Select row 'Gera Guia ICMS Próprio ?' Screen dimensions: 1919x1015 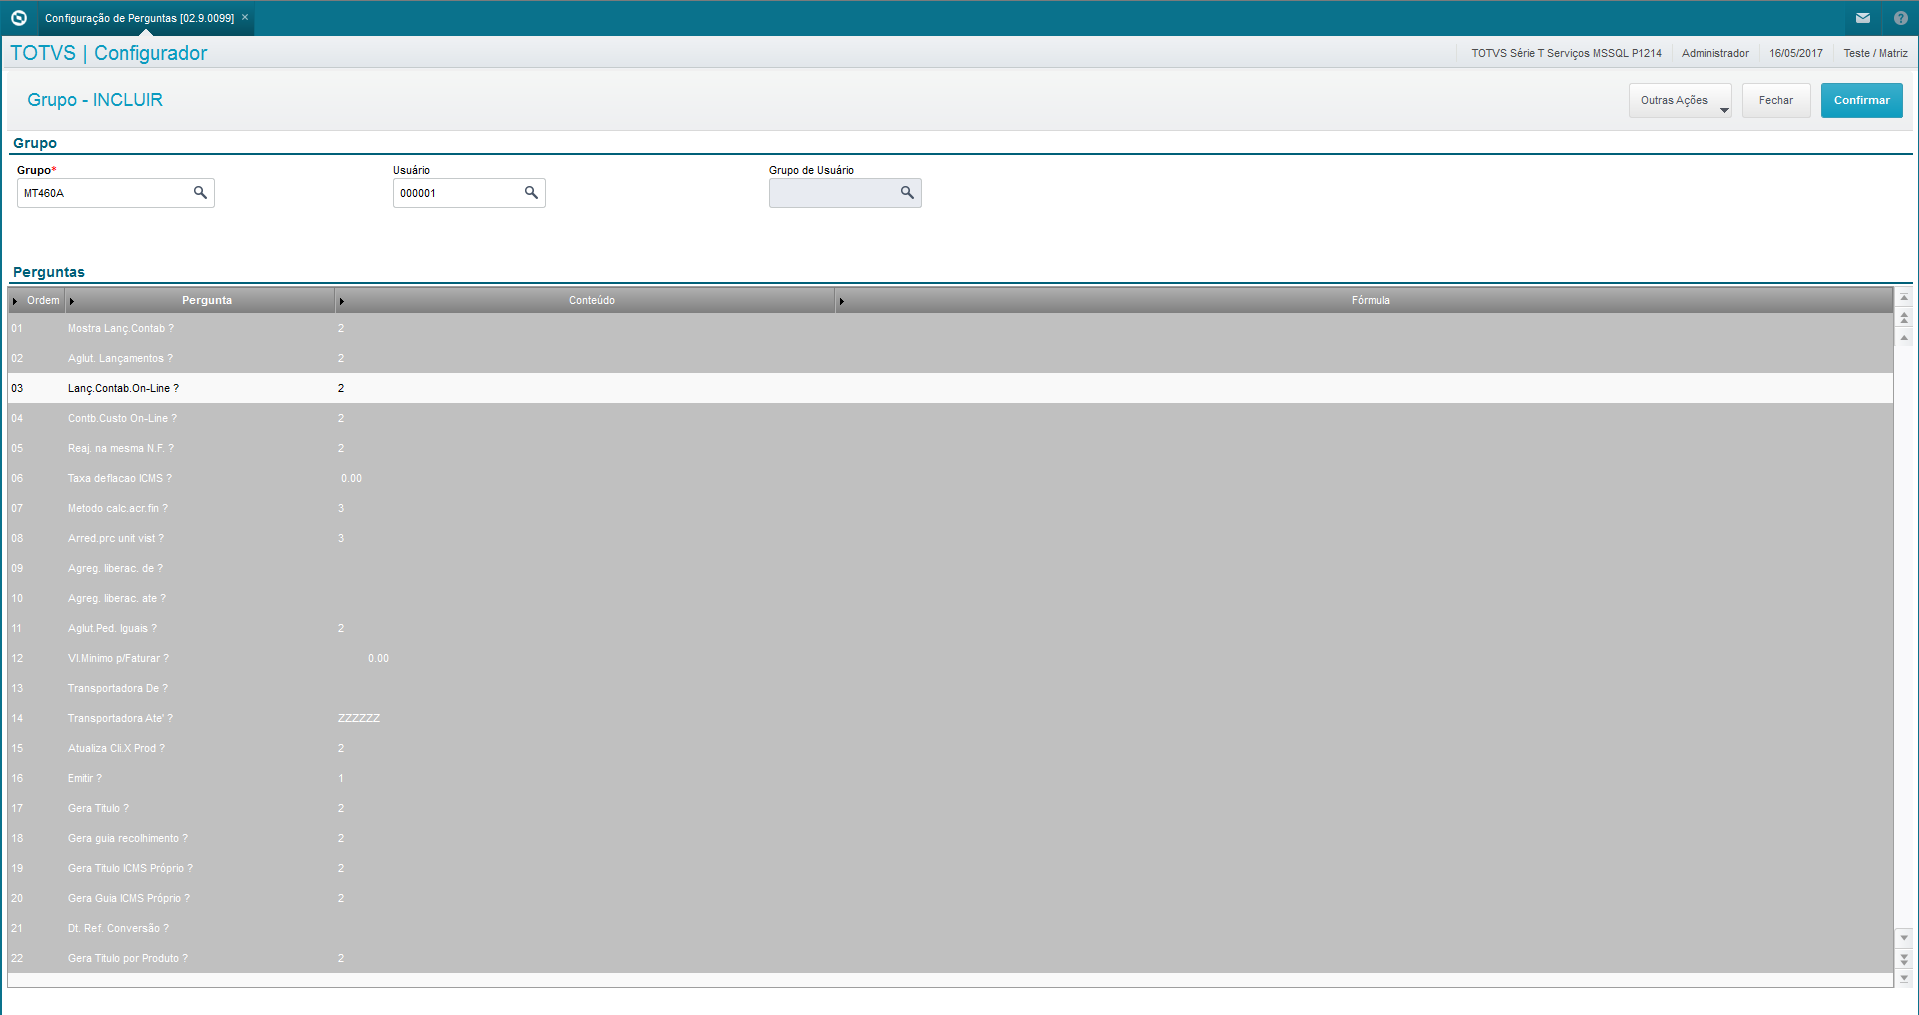(950, 898)
